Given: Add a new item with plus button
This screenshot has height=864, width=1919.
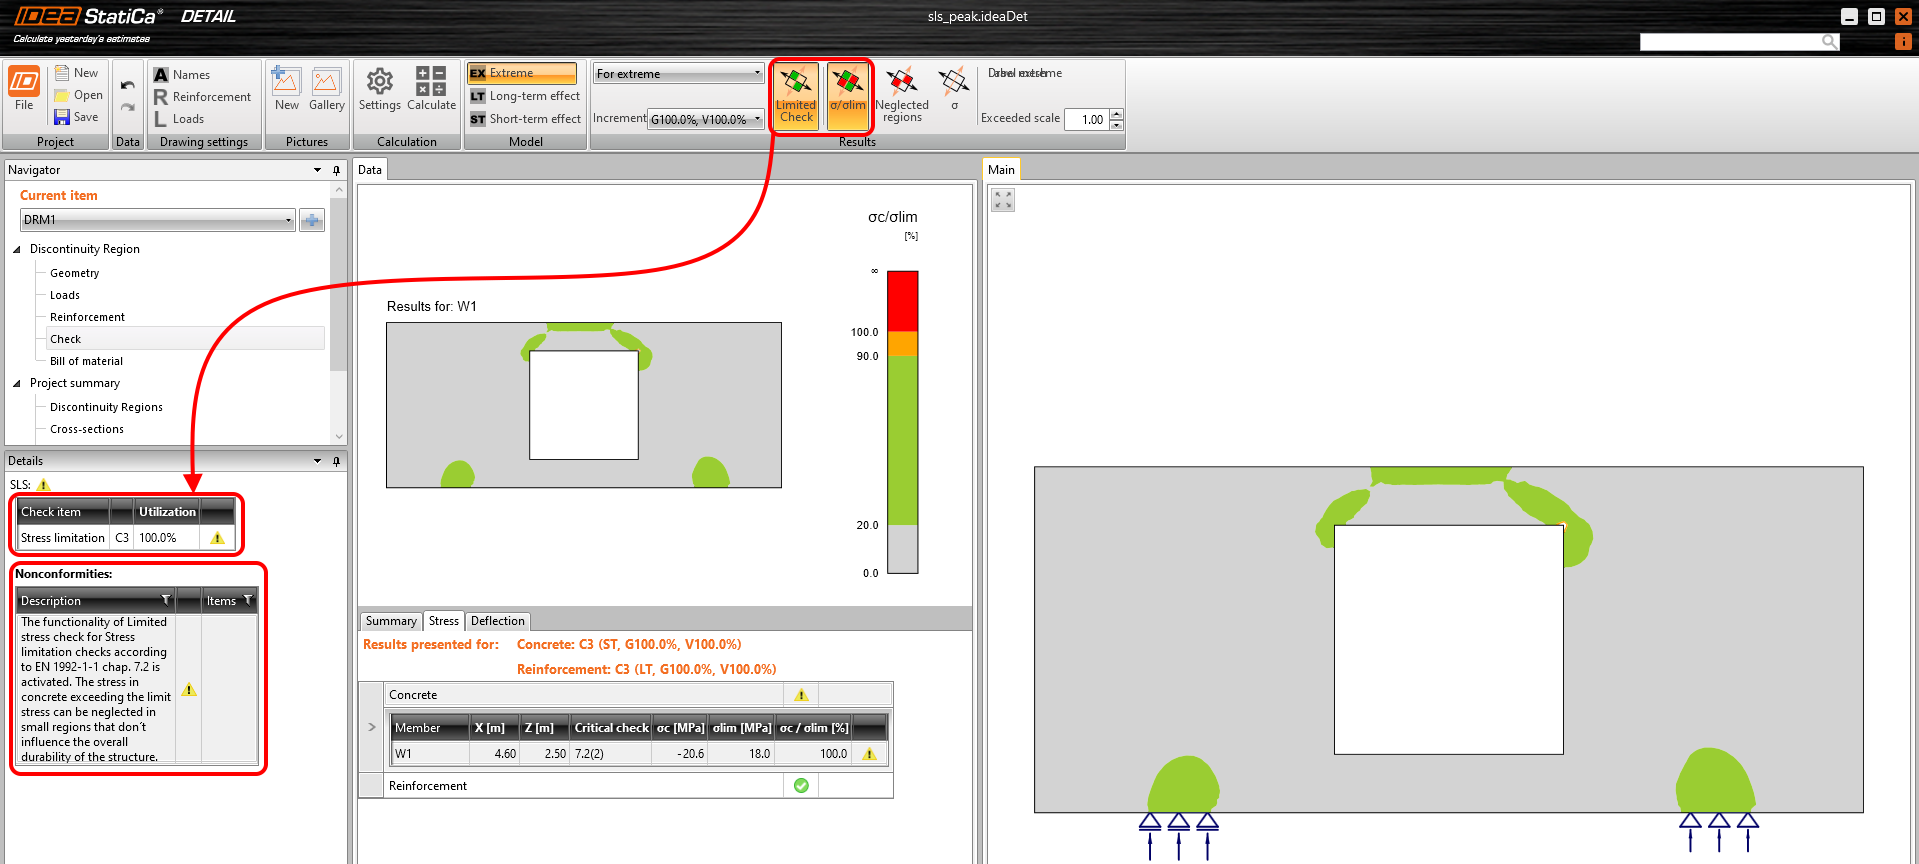Looking at the screenshot, I should [x=312, y=220].
